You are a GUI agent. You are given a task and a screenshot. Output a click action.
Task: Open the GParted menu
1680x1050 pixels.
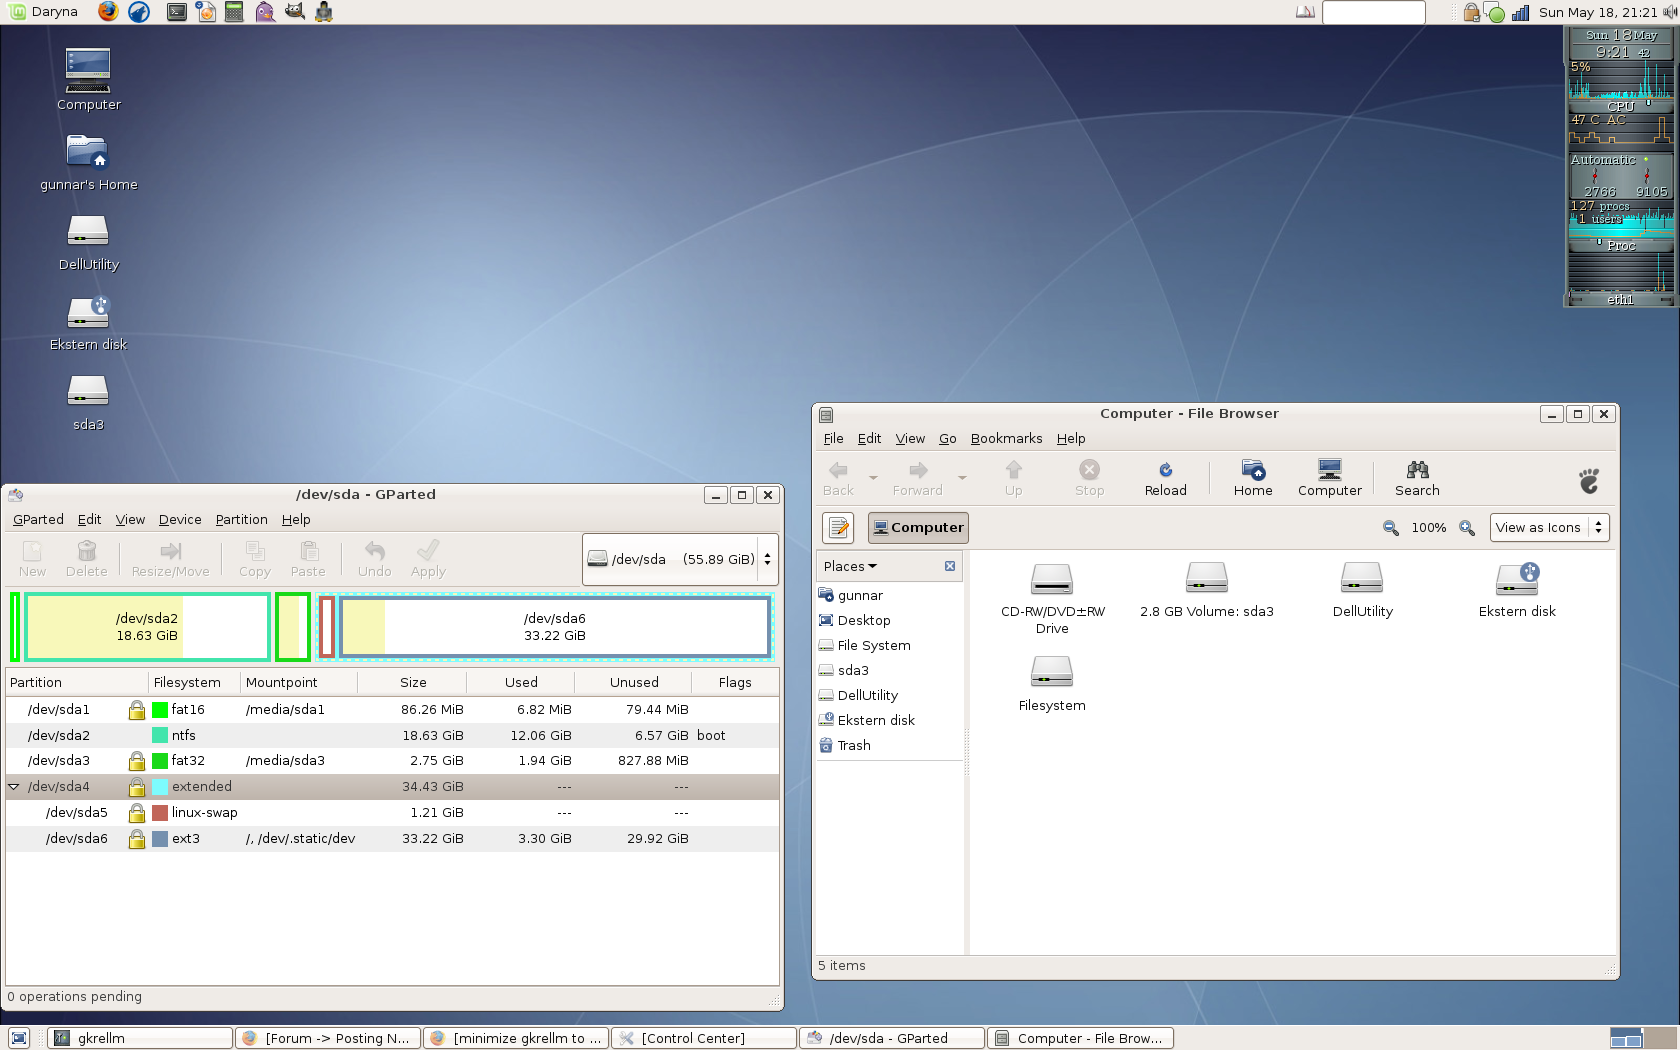pyautogui.click(x=38, y=519)
